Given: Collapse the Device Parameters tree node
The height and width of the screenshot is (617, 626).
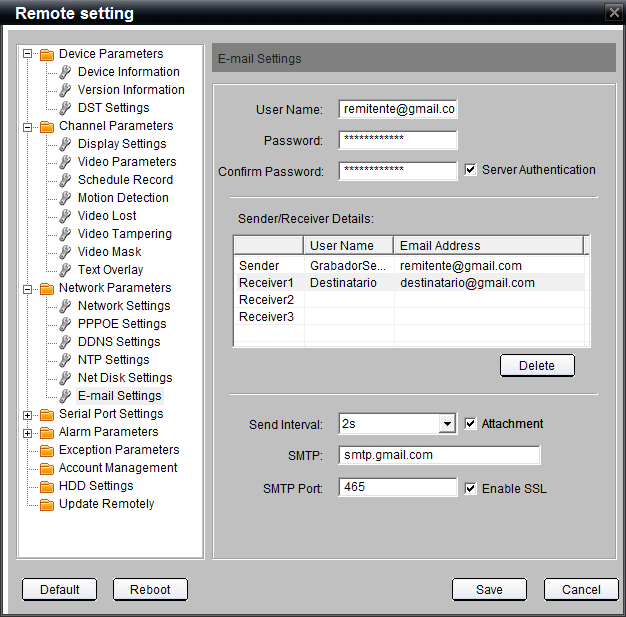Looking at the screenshot, I should 27,54.
